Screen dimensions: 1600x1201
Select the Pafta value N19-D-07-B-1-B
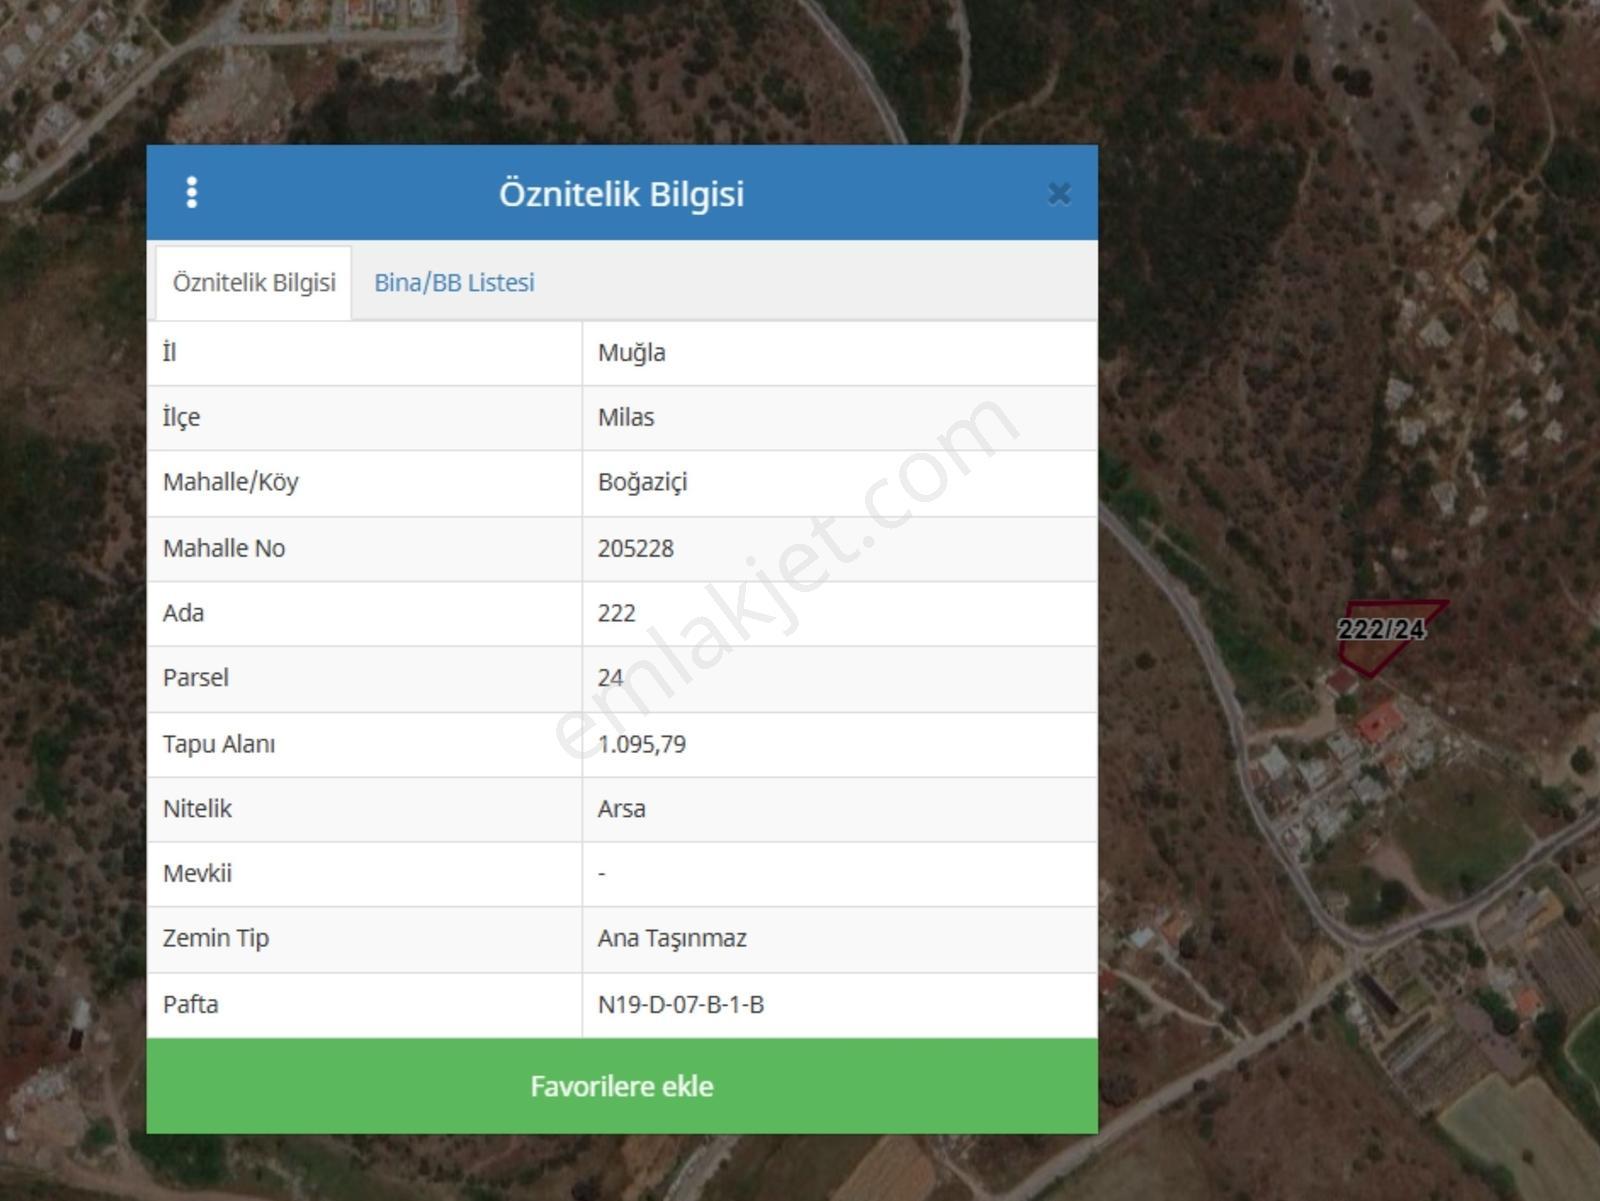[681, 1004]
